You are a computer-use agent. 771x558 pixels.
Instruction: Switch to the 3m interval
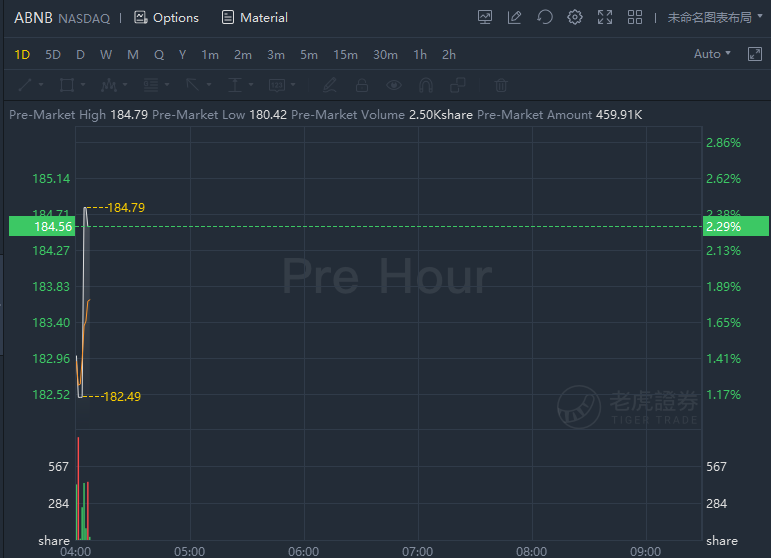(276, 55)
